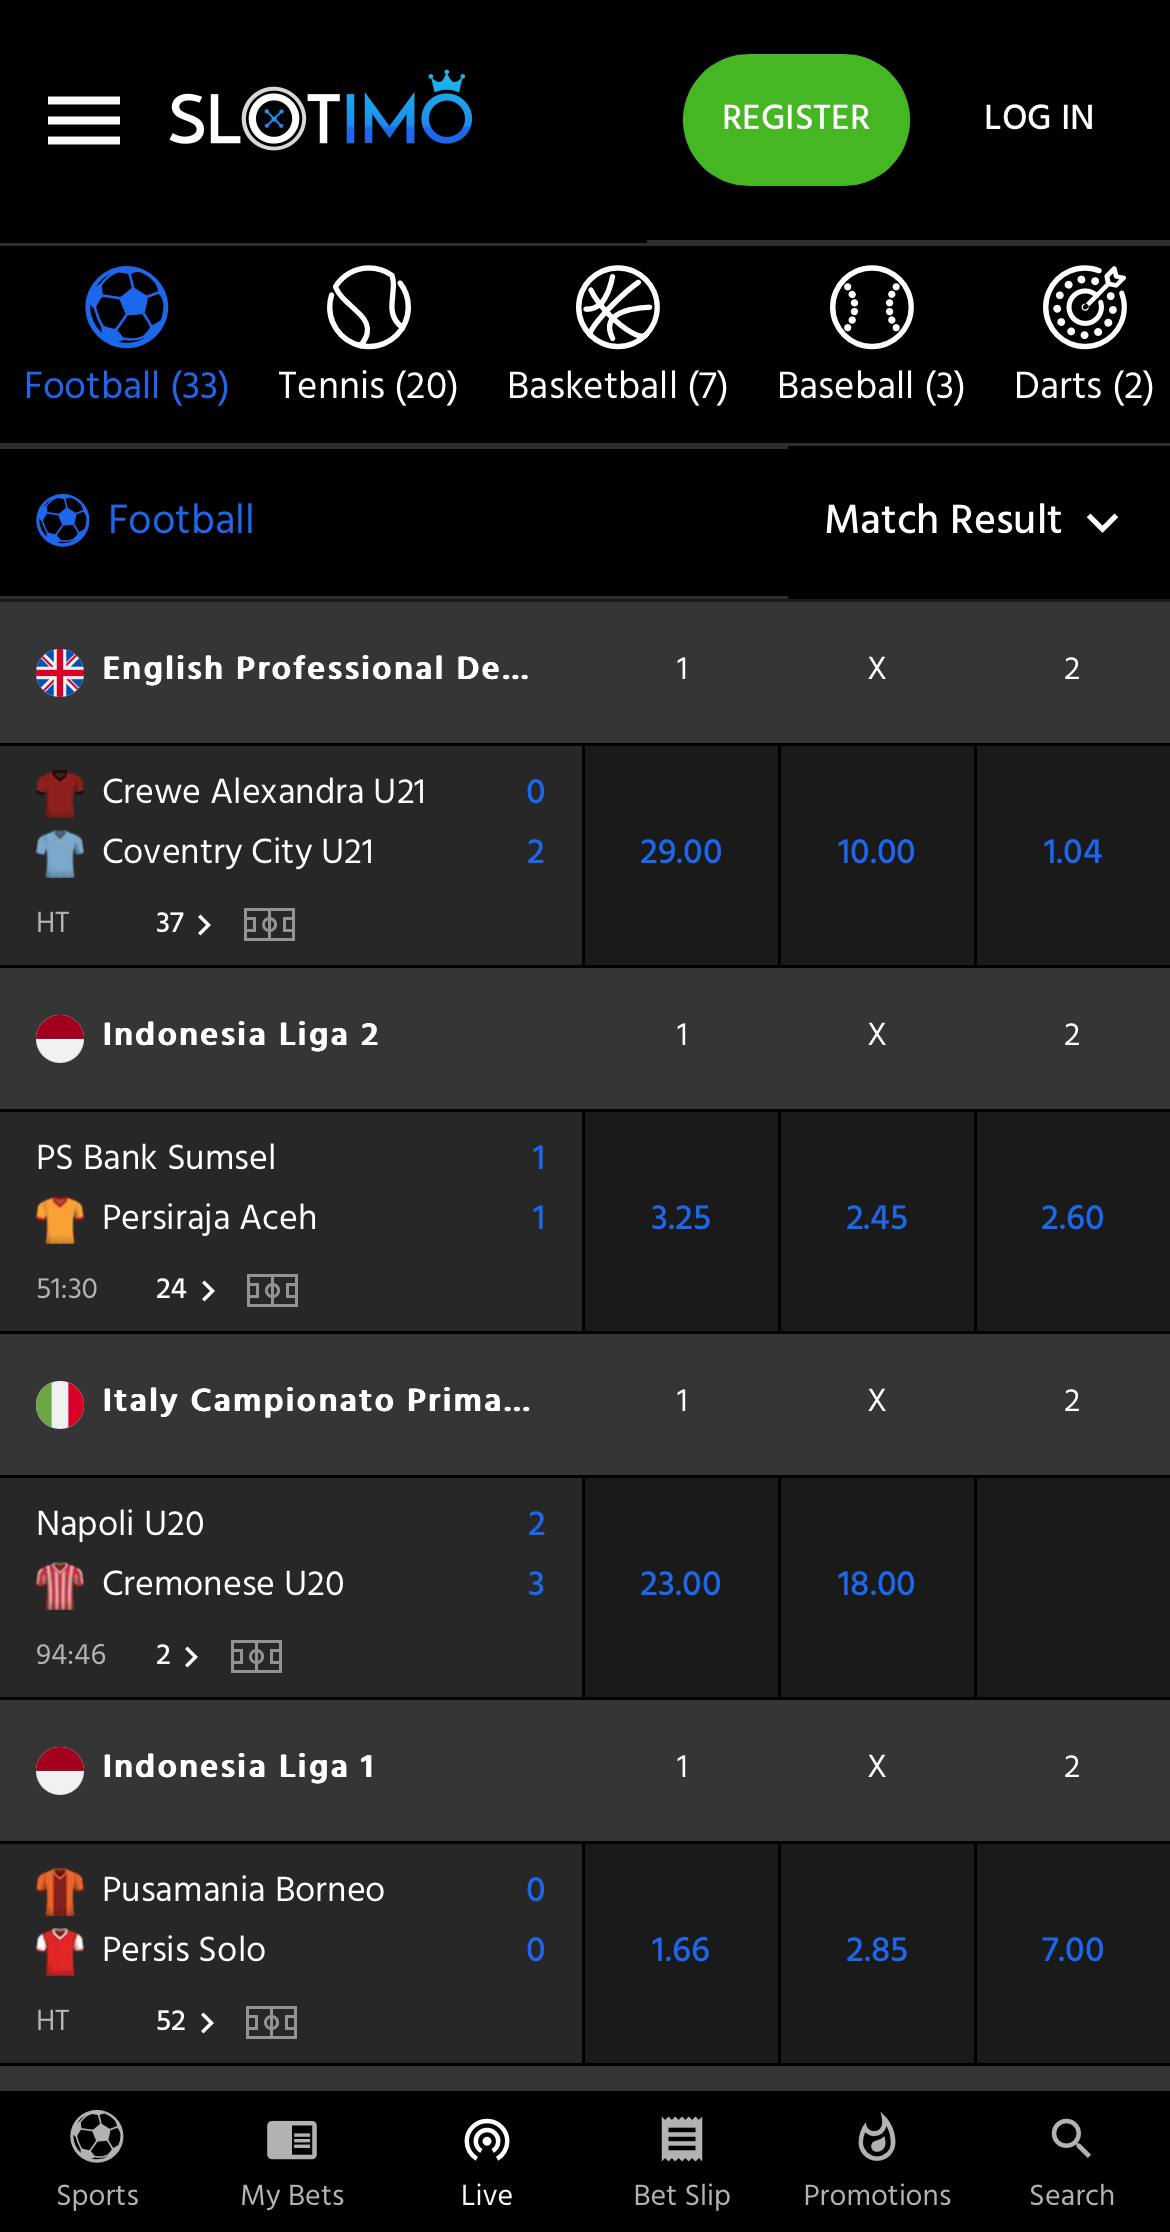This screenshot has width=1170, height=2232.
Task: Open pitch view for Crewe Alexandra match
Action: pos(270,923)
